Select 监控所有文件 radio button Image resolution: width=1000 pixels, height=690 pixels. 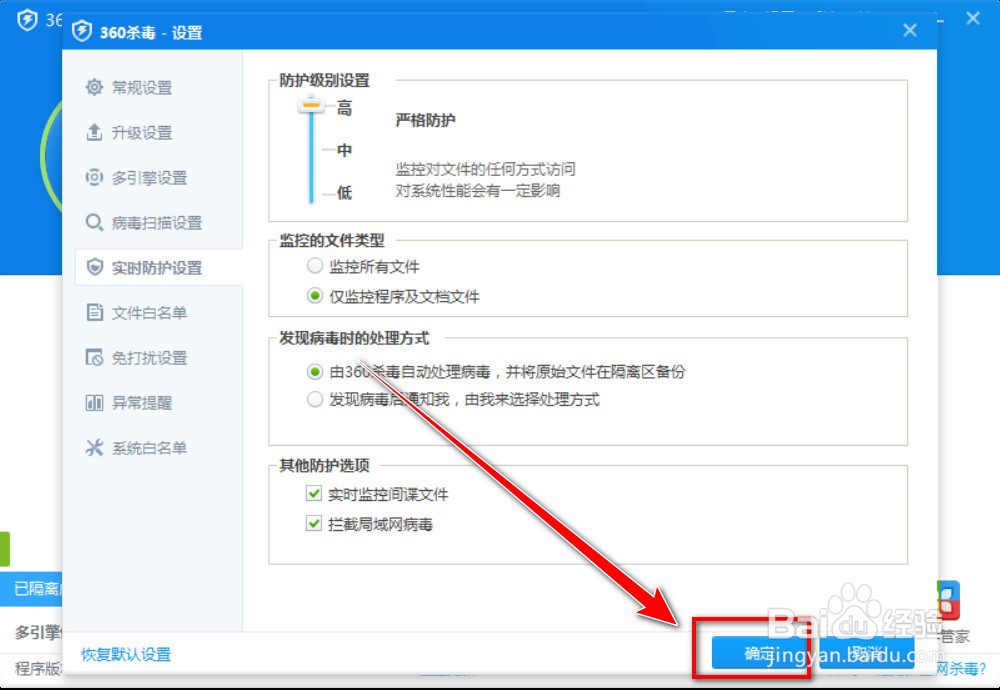click(x=315, y=266)
